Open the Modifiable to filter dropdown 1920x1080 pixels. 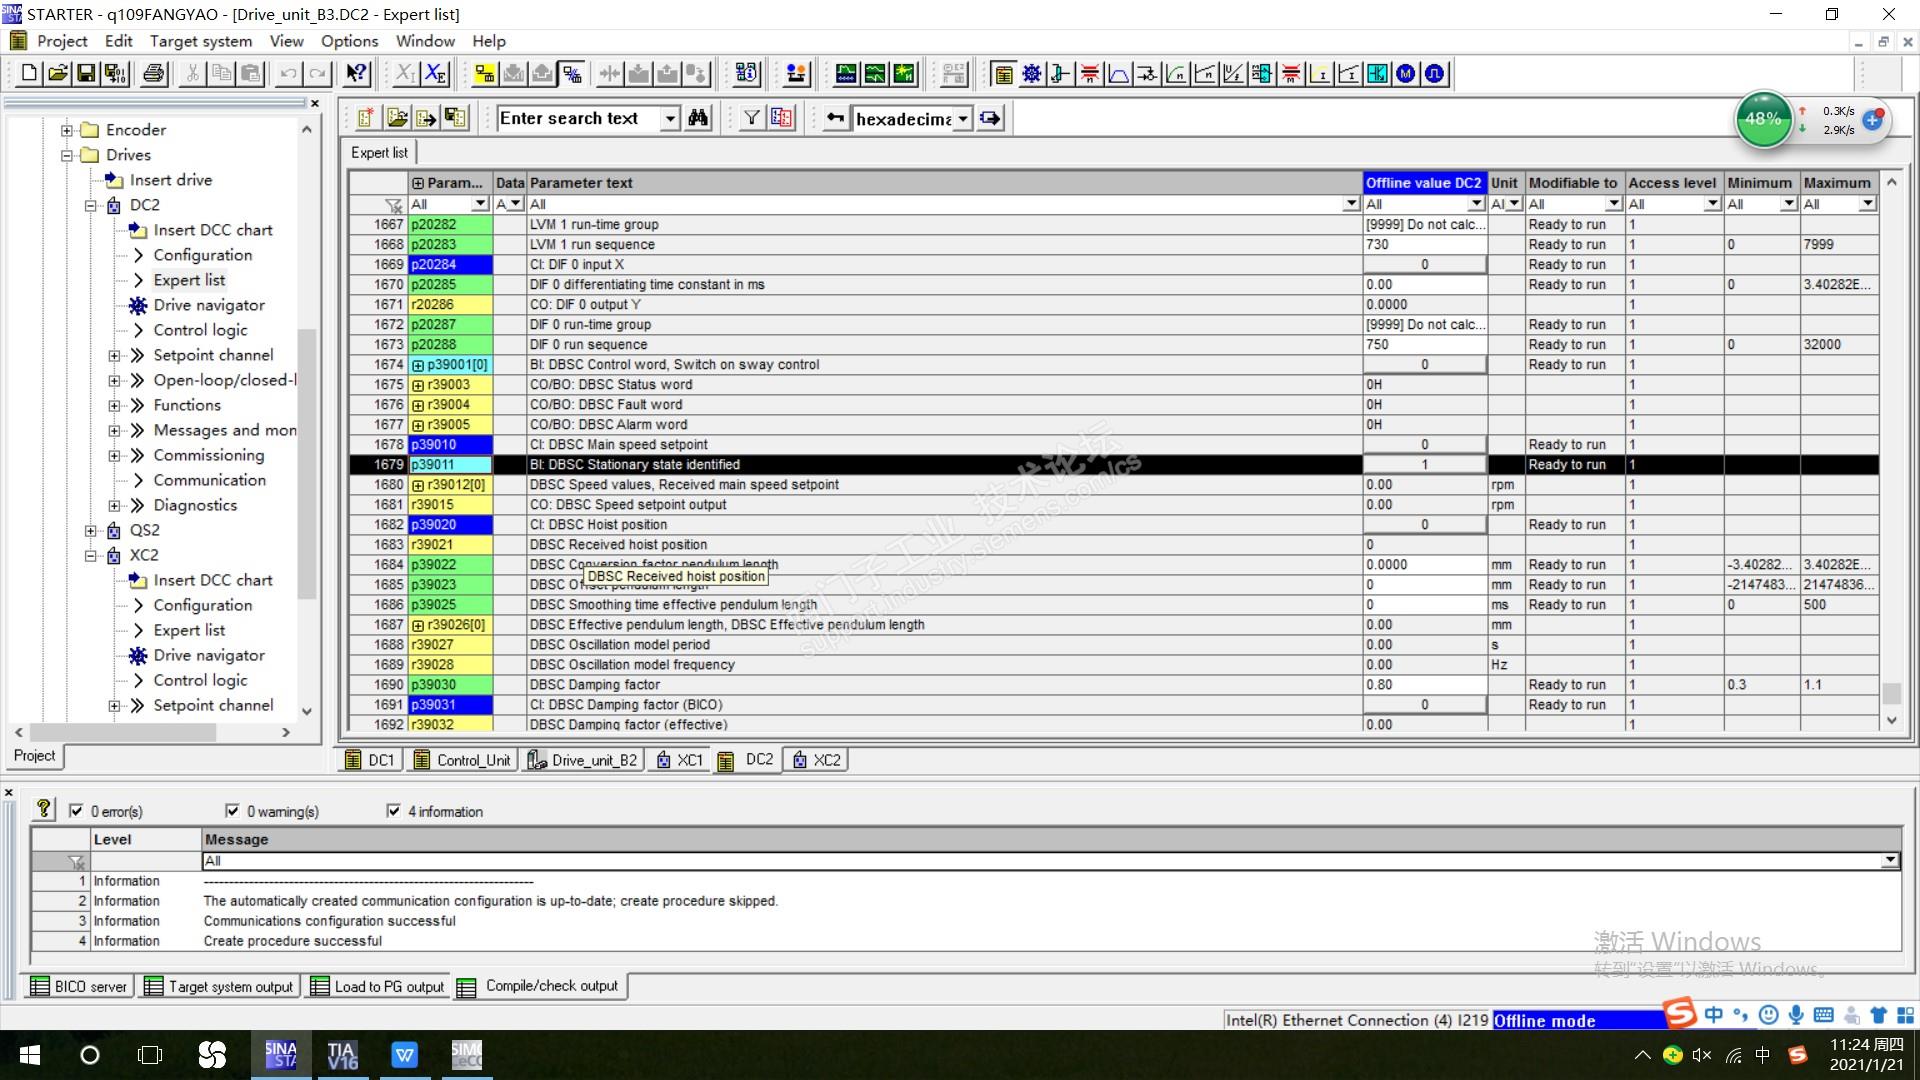click(x=1612, y=204)
